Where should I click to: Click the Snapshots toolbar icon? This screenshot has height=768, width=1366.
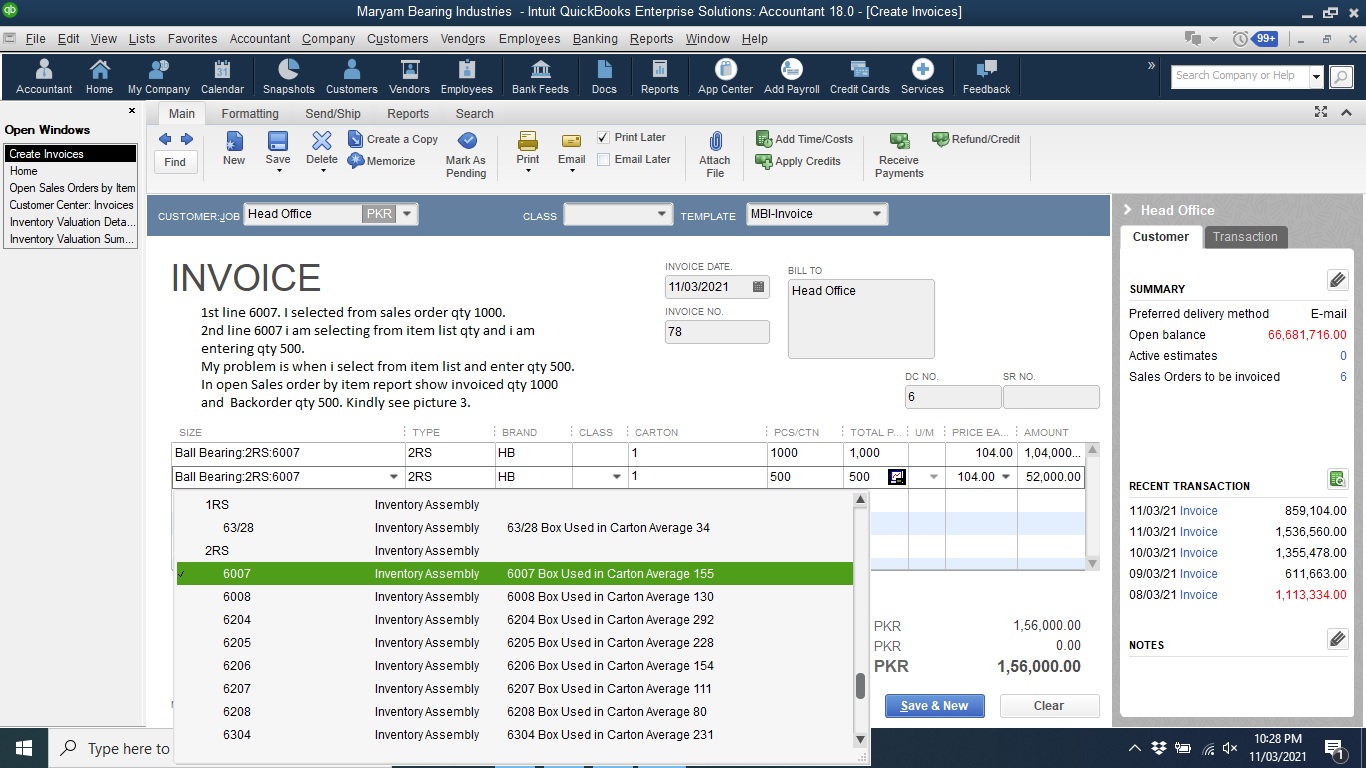click(x=288, y=75)
